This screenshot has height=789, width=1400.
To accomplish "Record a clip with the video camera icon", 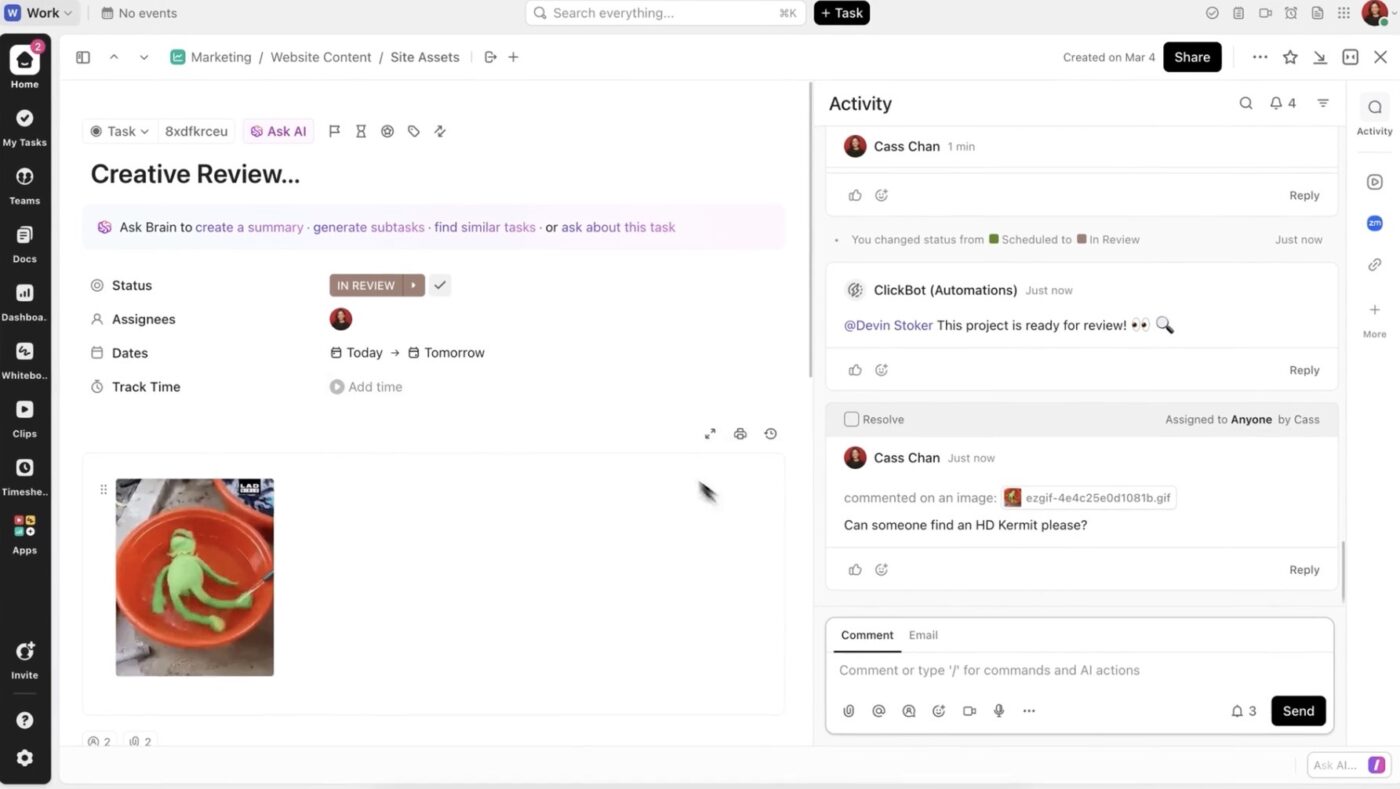I will 968,710.
